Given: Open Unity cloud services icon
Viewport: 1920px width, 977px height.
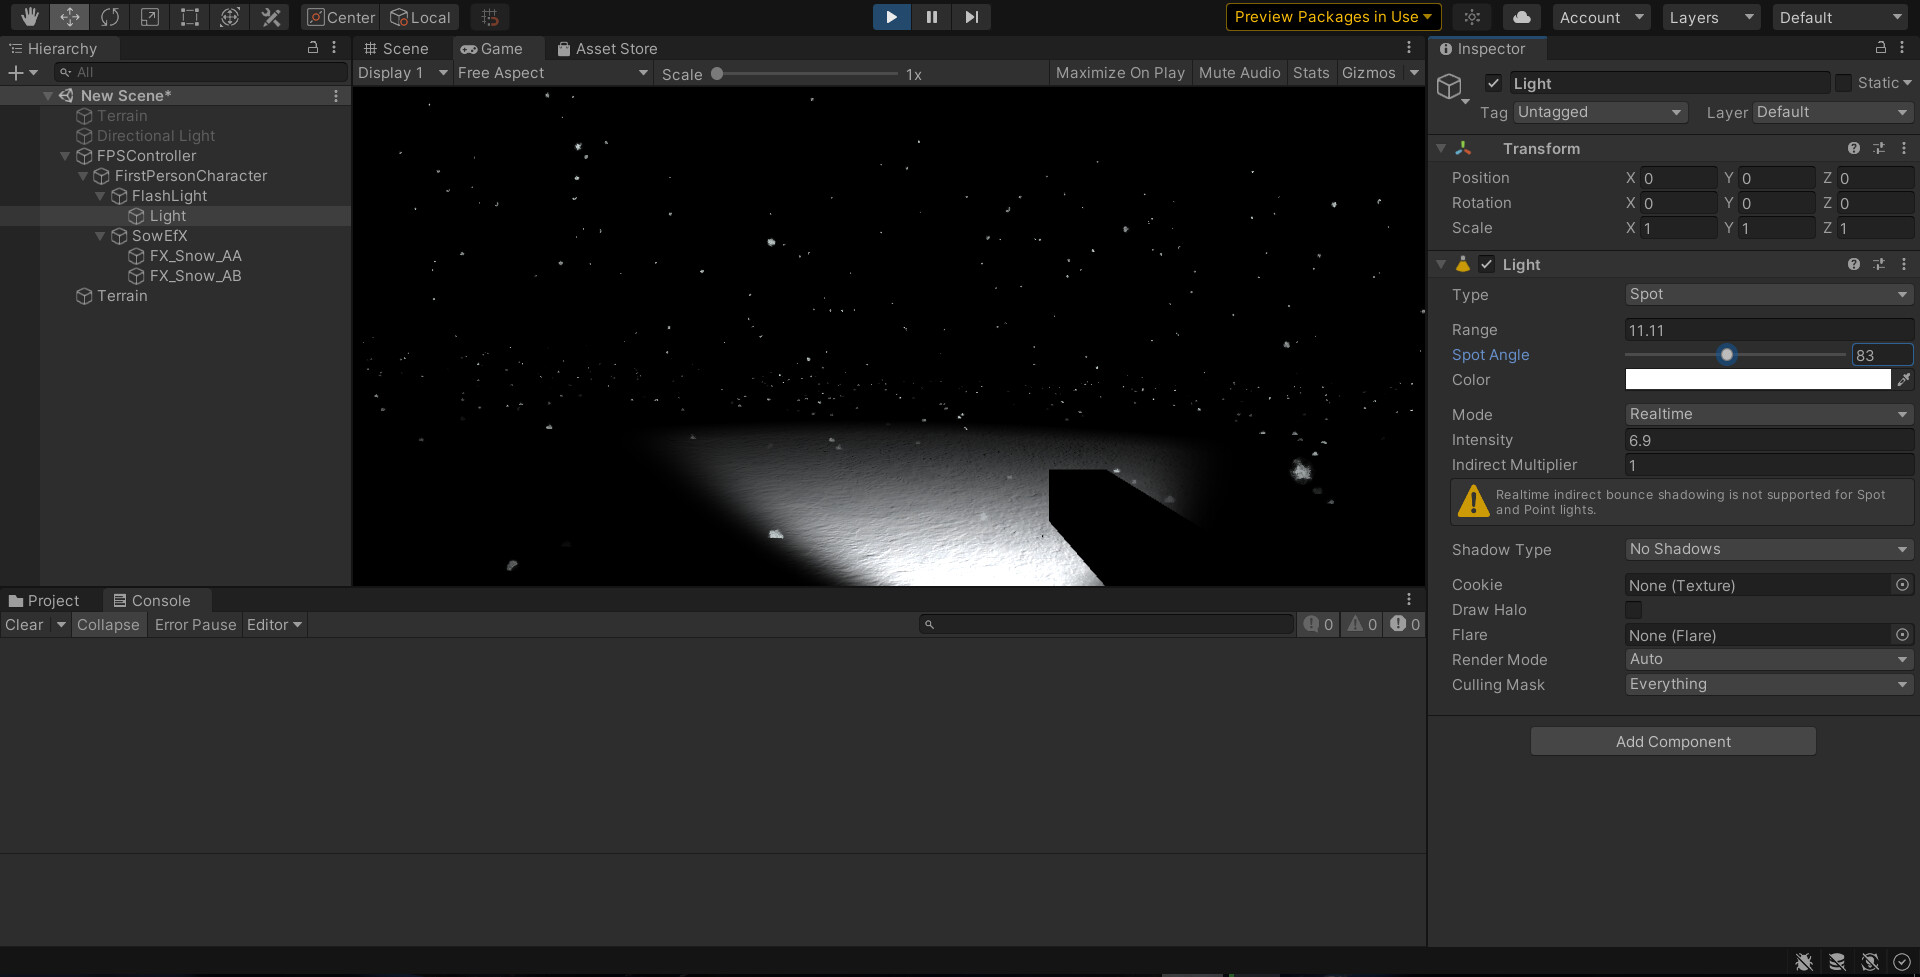Looking at the screenshot, I should (1520, 17).
